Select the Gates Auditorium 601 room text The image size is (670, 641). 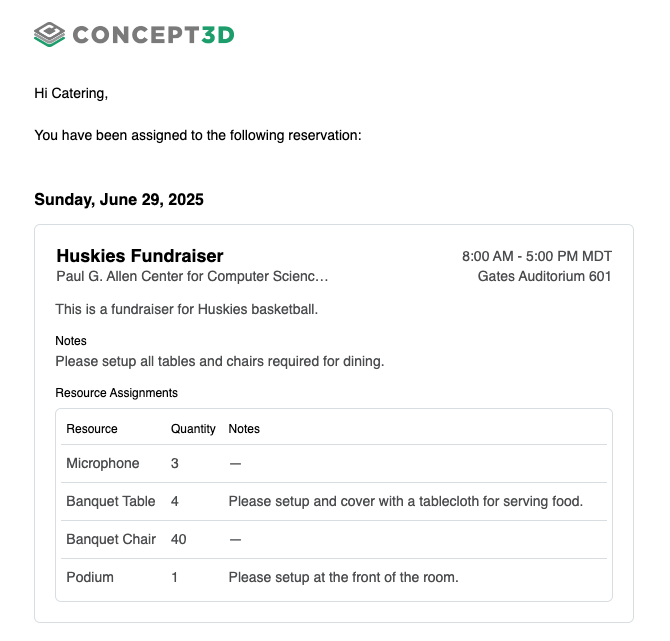pyautogui.click(x=544, y=276)
